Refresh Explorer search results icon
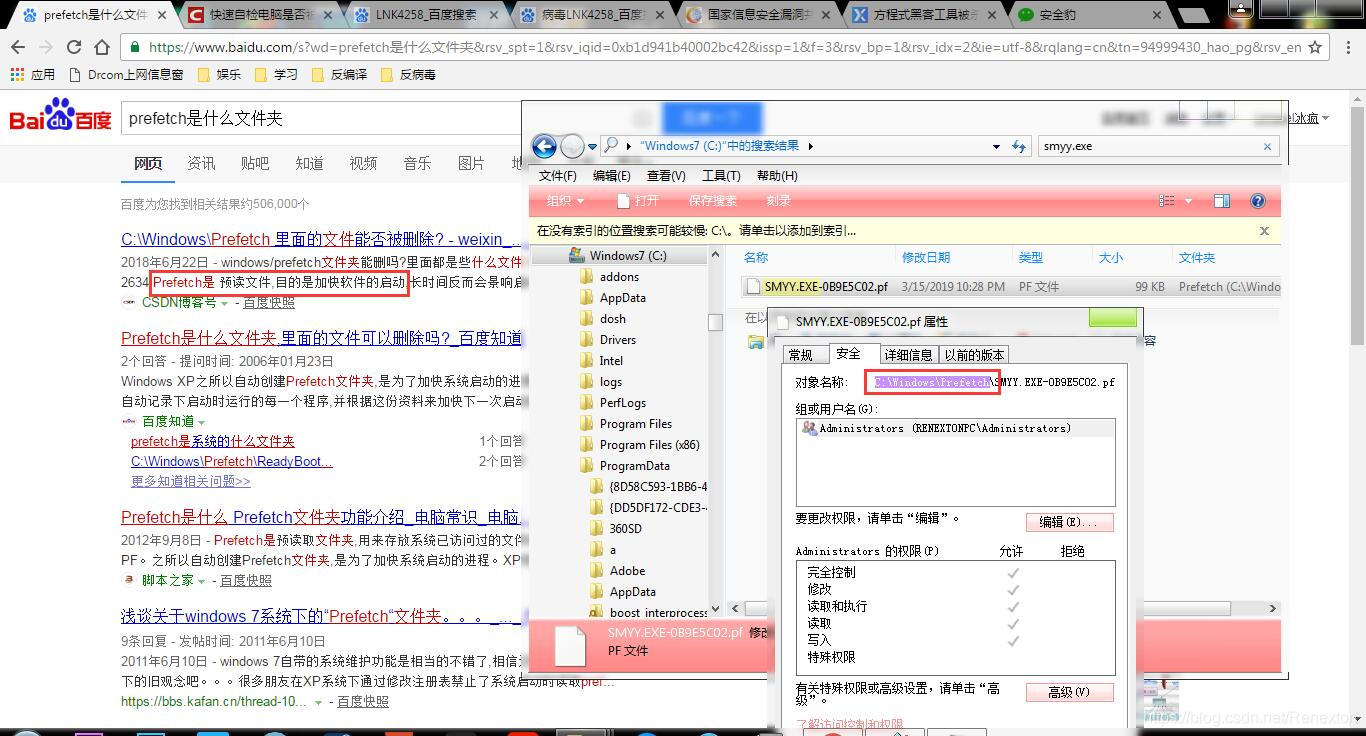The height and width of the screenshot is (736, 1366). click(x=1019, y=146)
